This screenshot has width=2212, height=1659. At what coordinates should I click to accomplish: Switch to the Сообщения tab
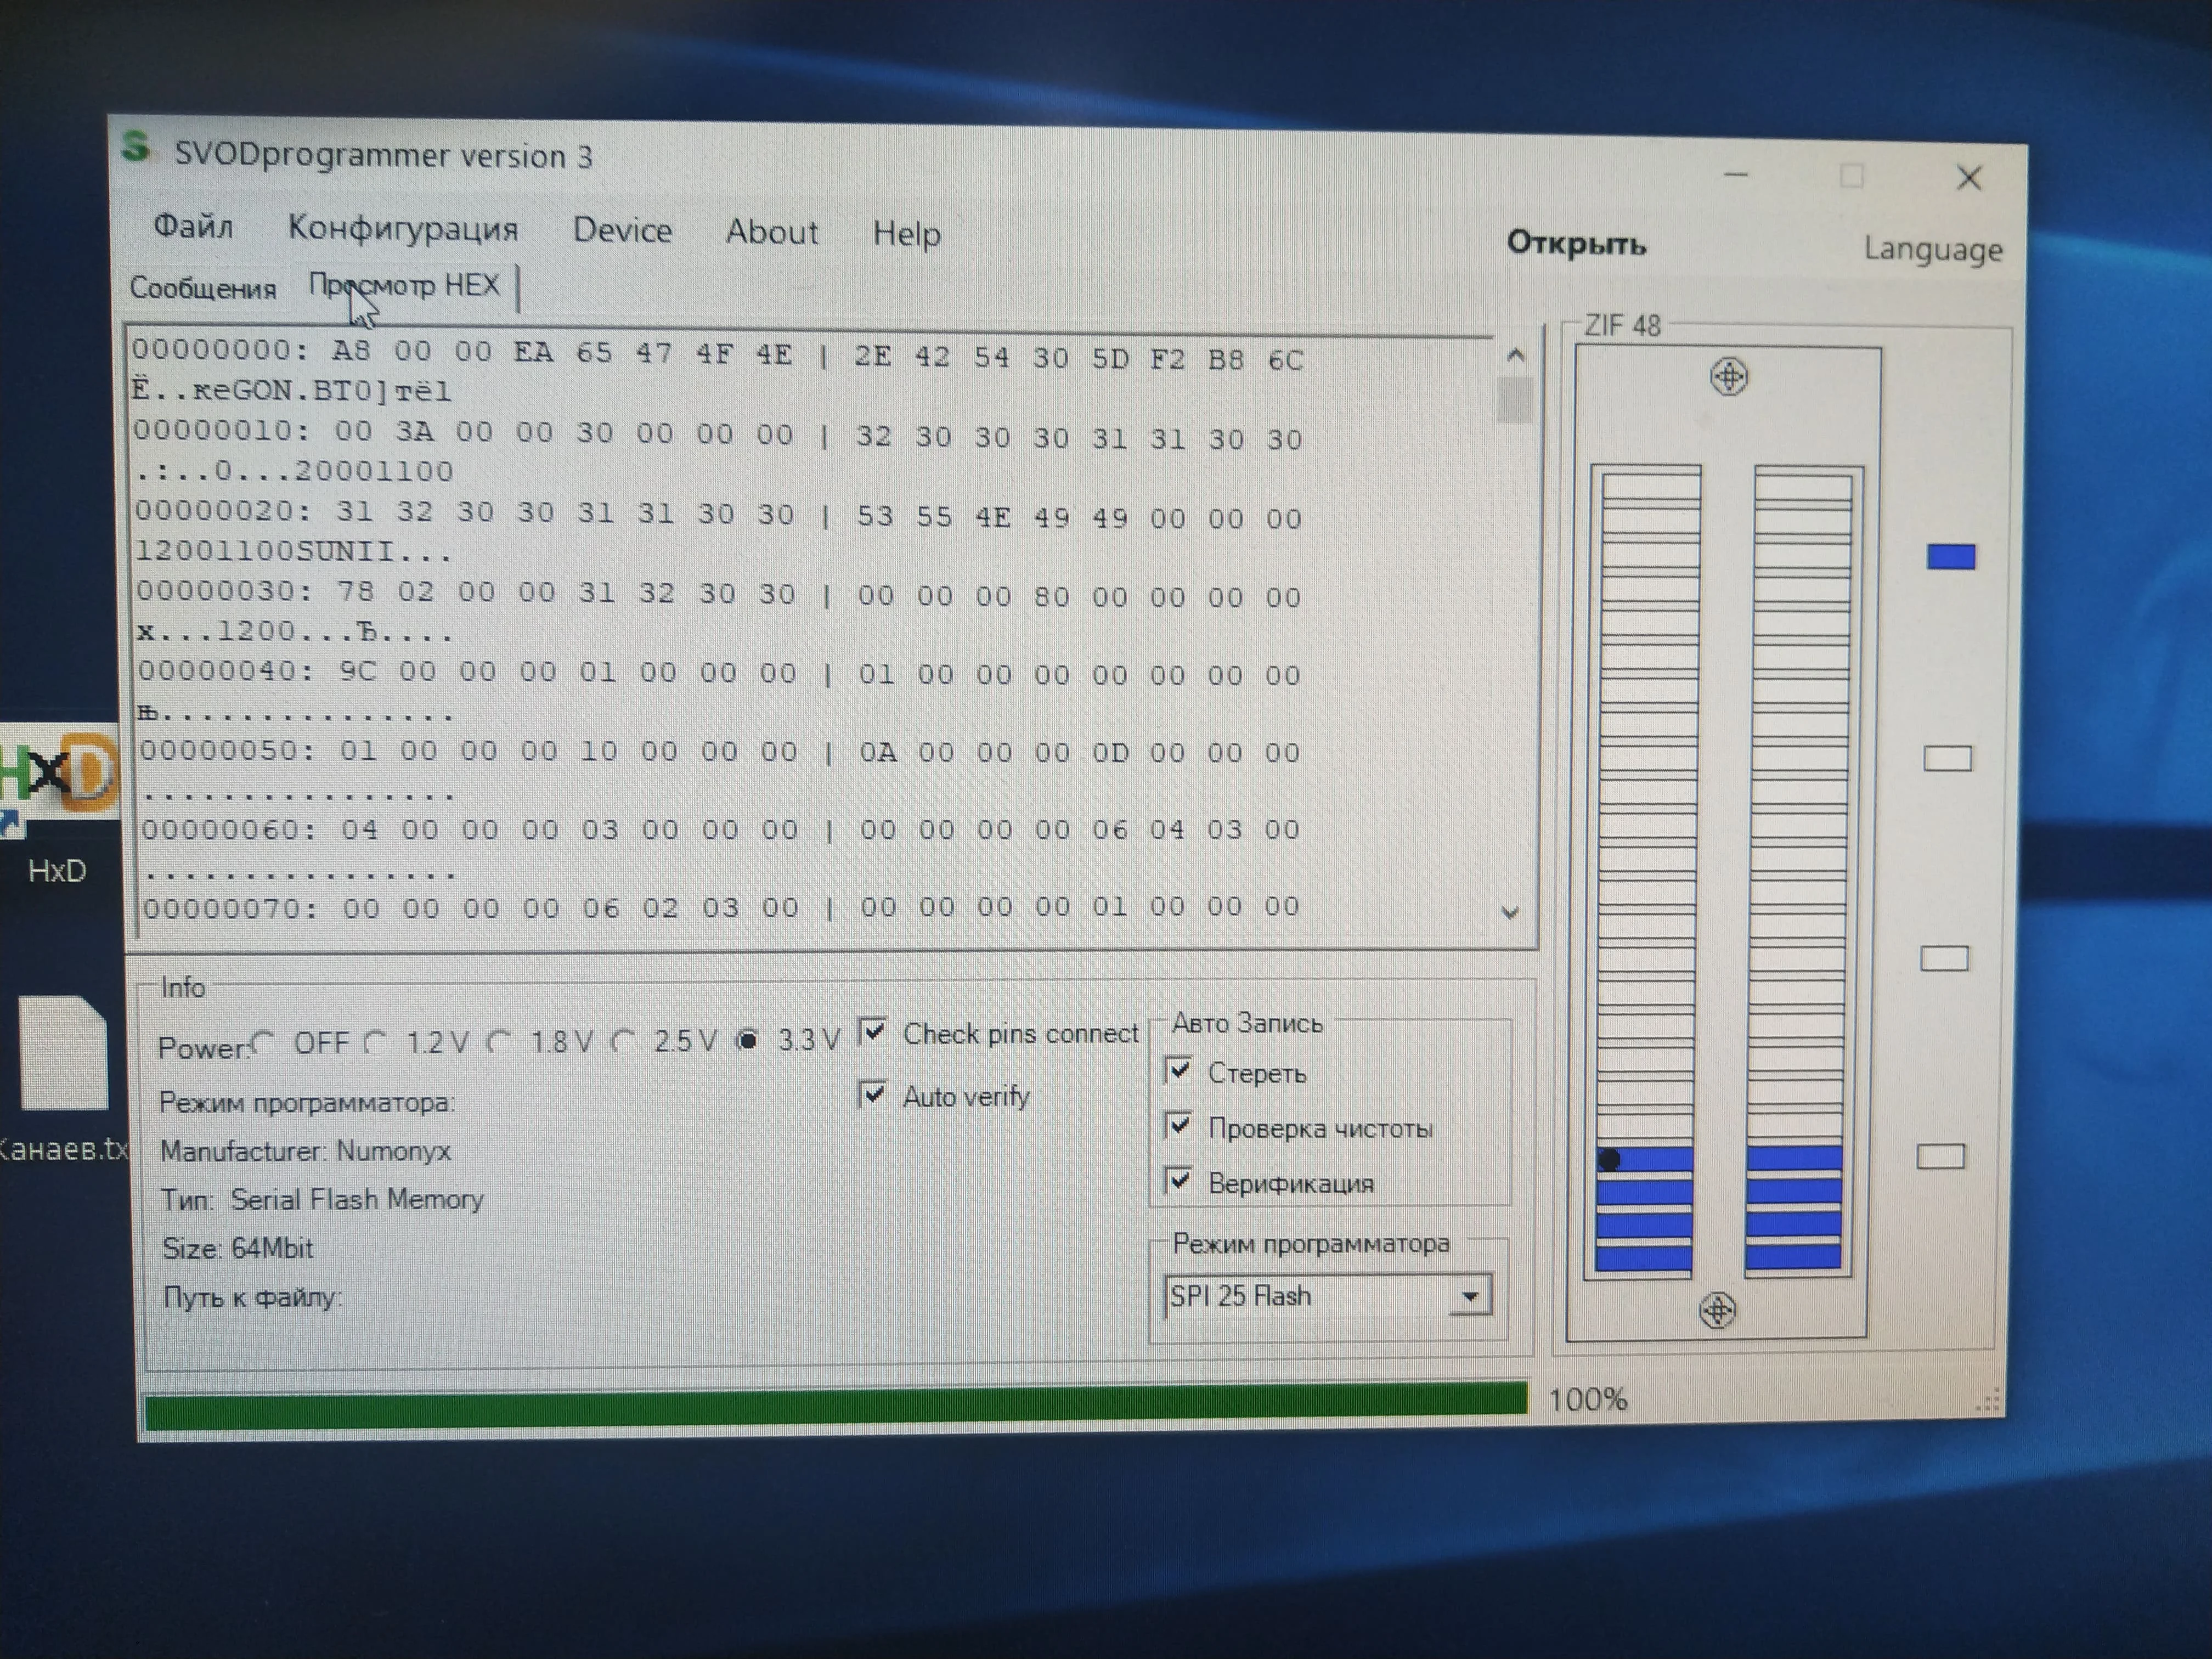coord(203,288)
